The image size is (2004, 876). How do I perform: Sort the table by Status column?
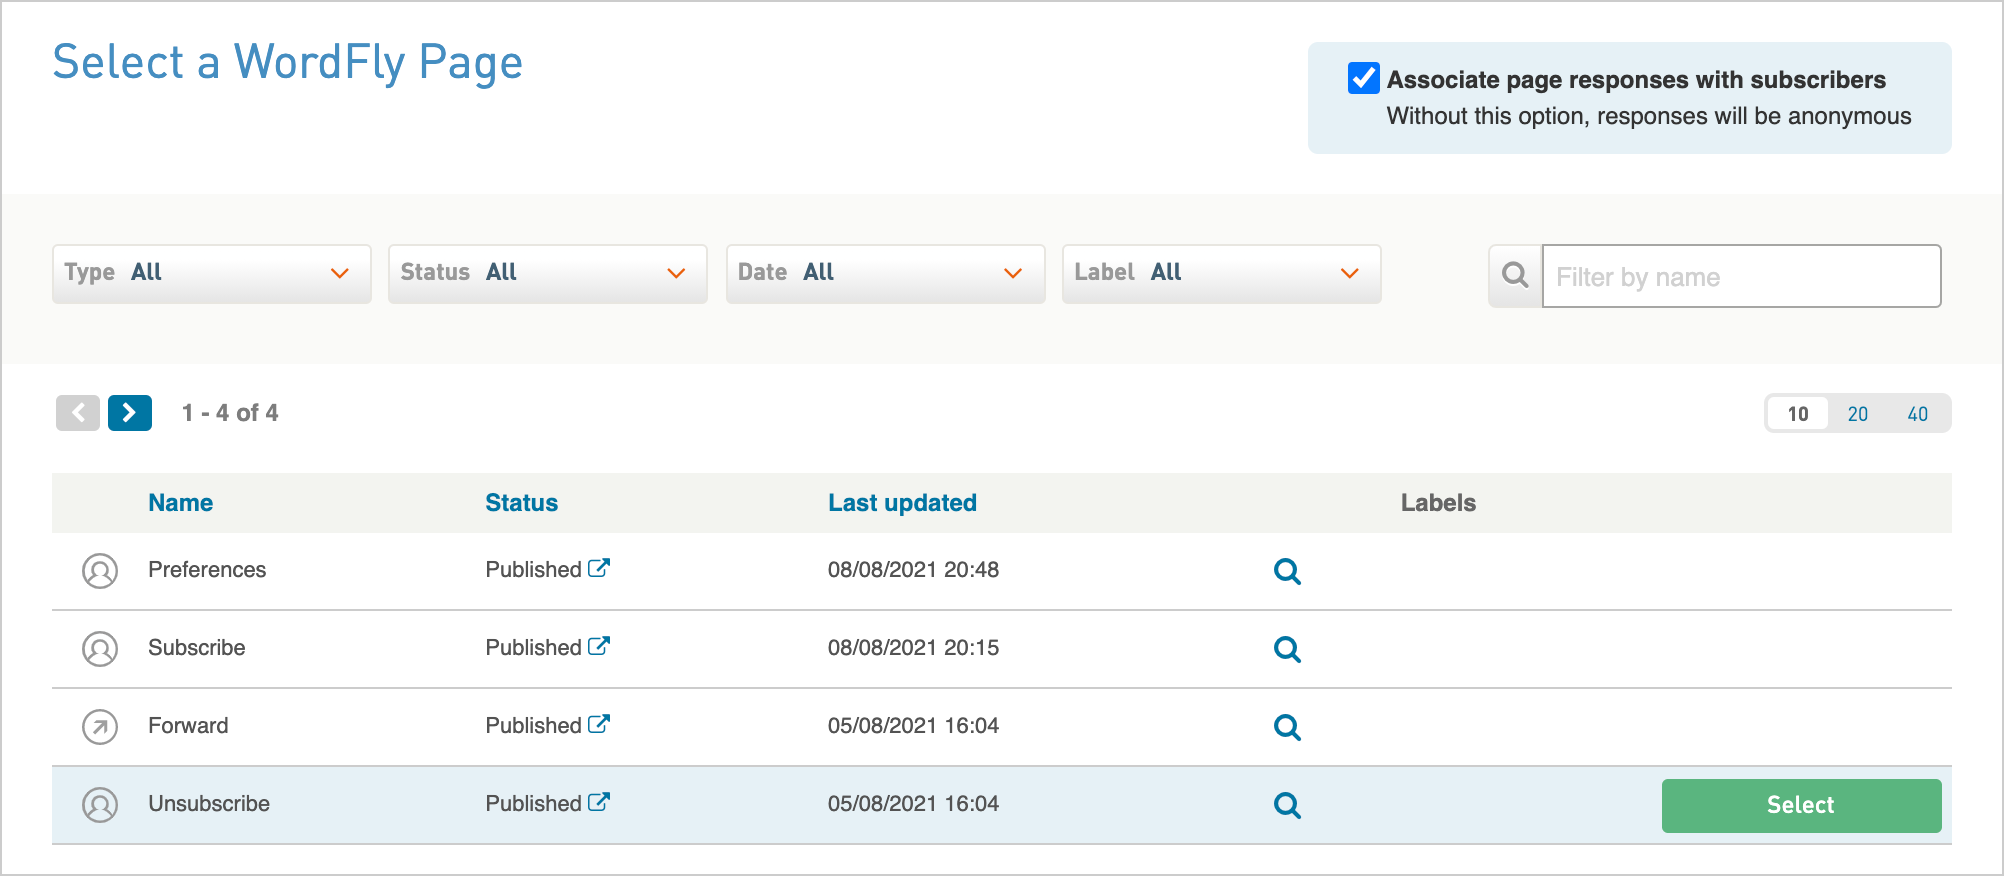[x=522, y=503]
